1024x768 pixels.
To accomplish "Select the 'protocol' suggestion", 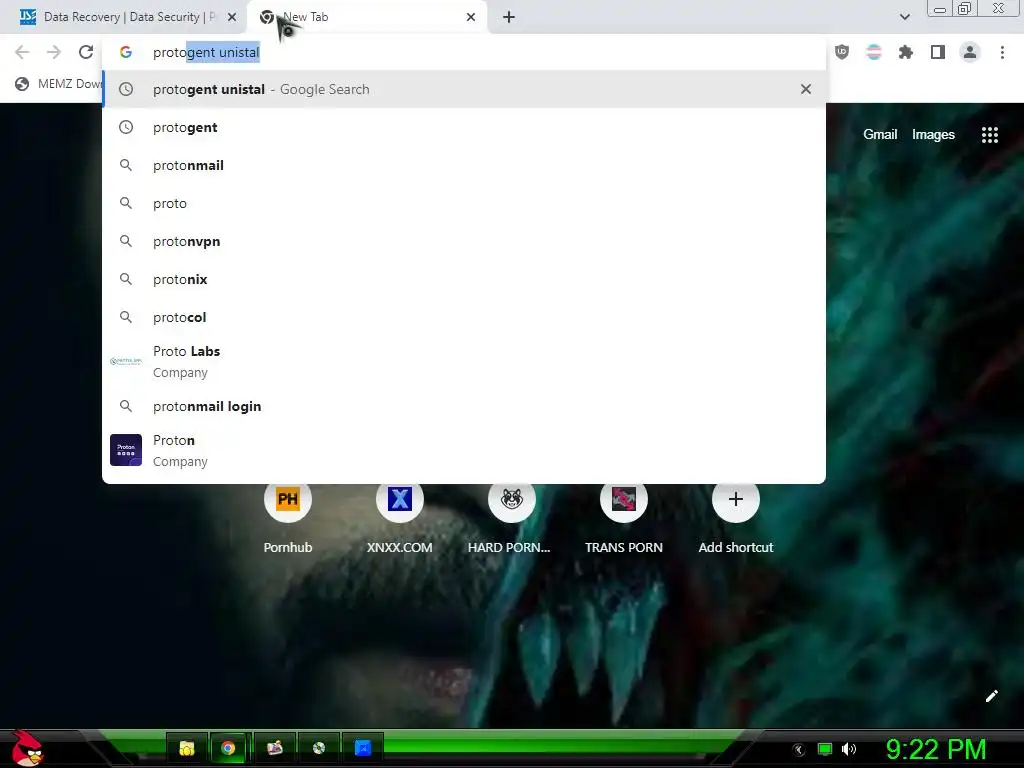I will tap(464, 317).
